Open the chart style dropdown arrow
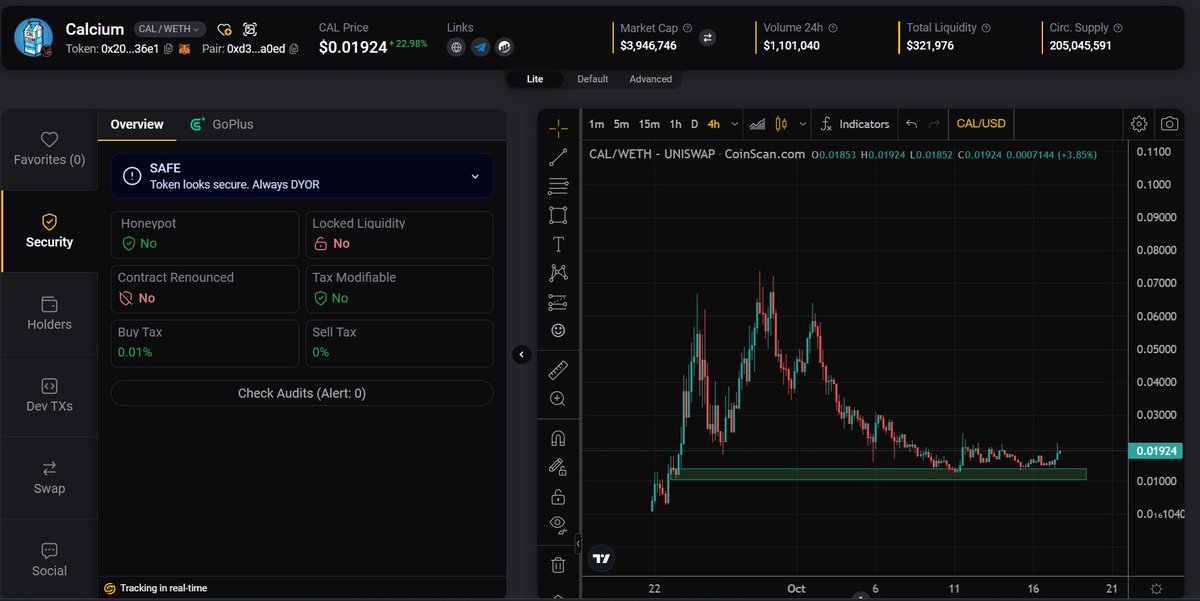1200x601 pixels. click(x=802, y=124)
